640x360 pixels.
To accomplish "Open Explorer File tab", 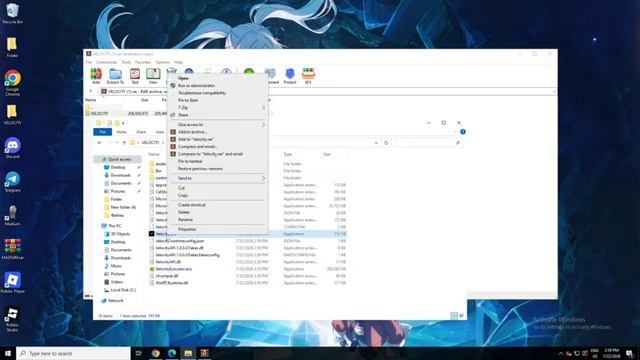I will click(102, 132).
